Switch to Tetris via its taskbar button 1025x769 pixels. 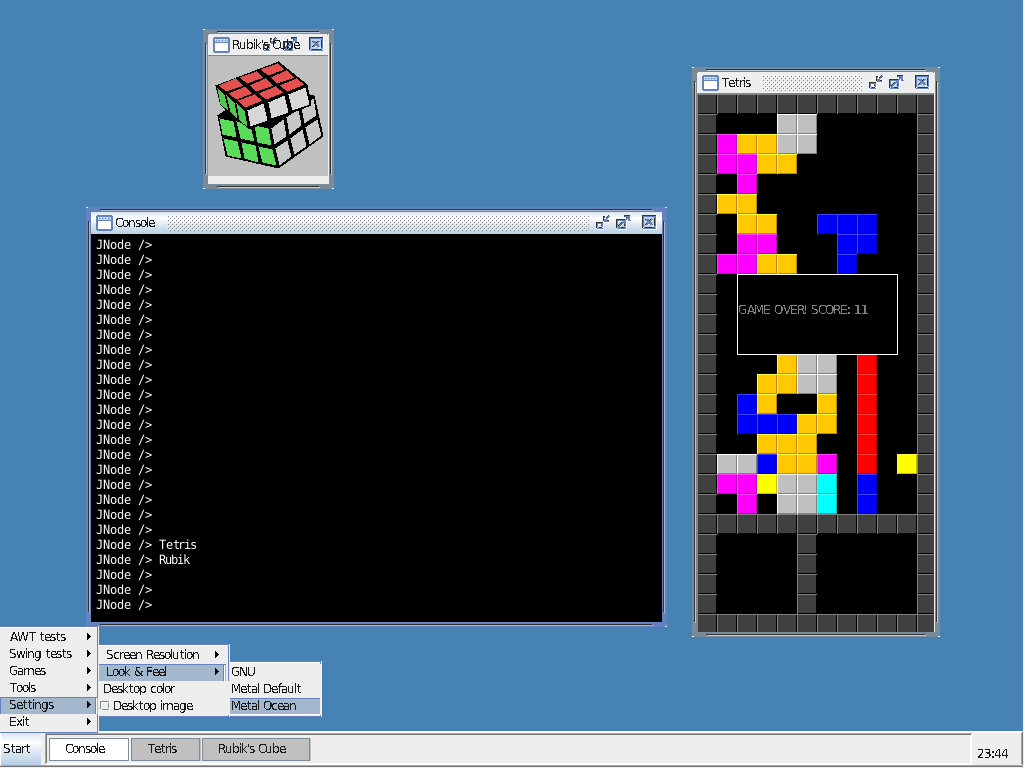pos(163,749)
